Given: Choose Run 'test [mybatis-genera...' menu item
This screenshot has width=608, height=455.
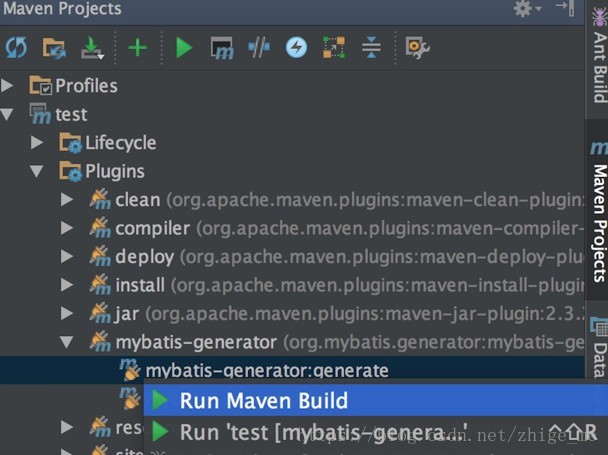Looking at the screenshot, I should (x=375, y=432).
